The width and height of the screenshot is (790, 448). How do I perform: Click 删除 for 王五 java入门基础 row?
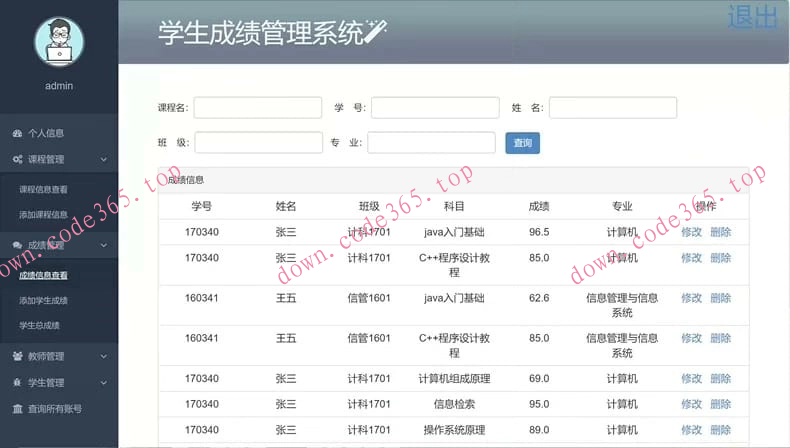(720, 298)
